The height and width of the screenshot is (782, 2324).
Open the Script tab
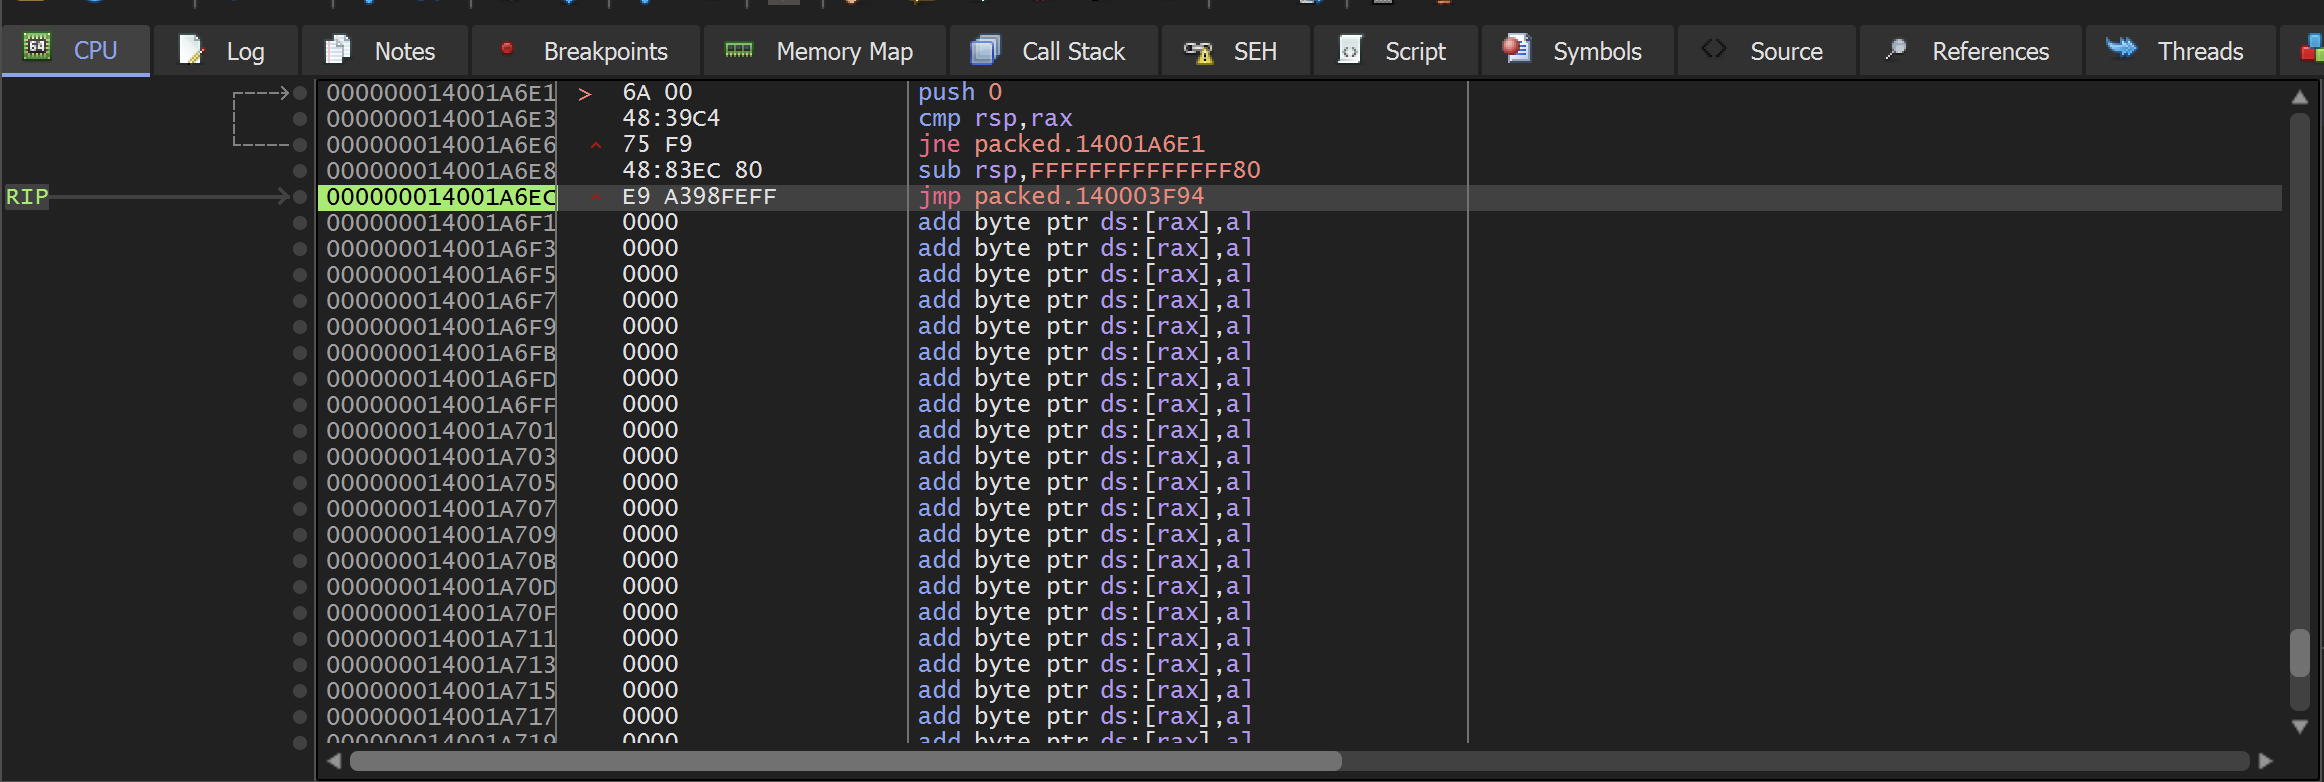click(x=1395, y=50)
